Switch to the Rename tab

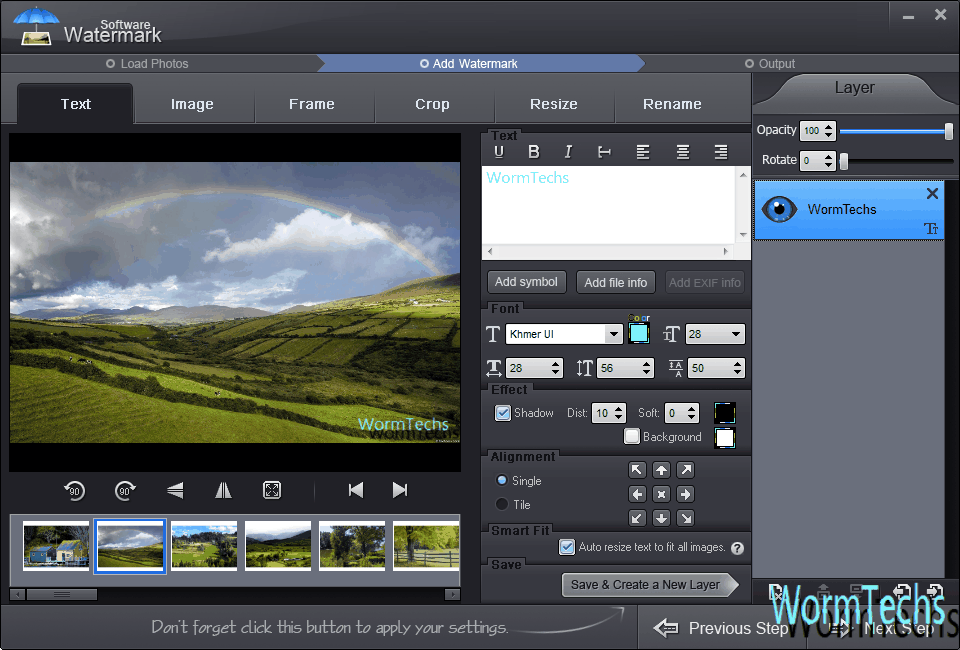point(672,104)
